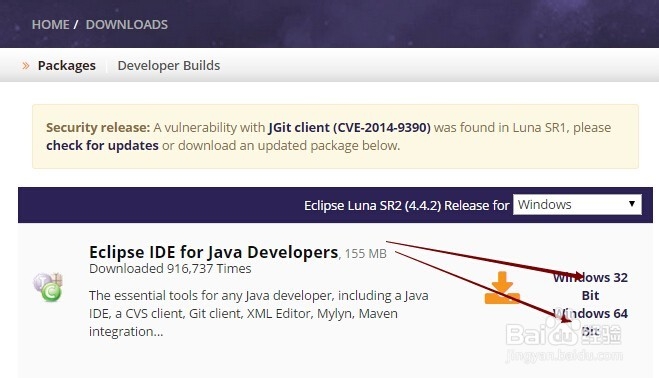Select the '155 MB' size text
This screenshot has width=659, height=378.
tap(366, 254)
